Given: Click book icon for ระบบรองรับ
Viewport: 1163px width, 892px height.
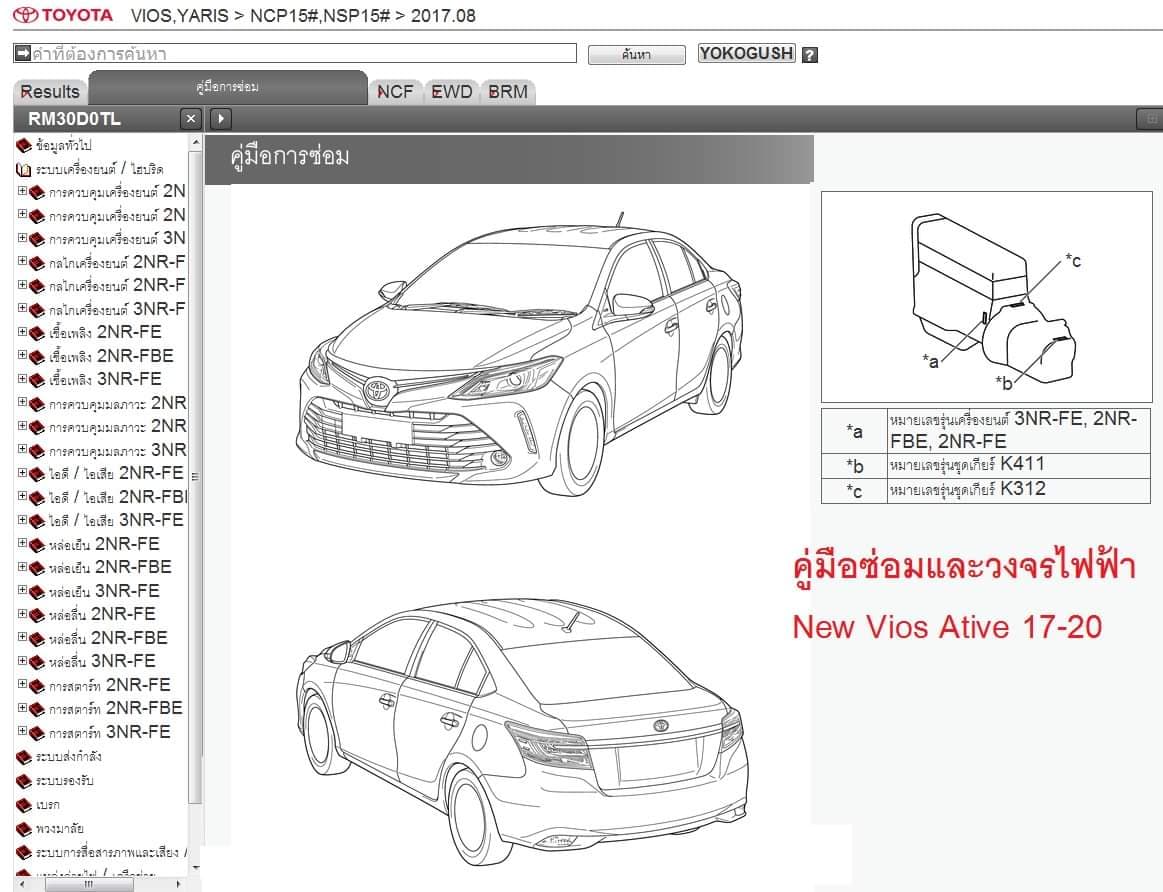Looking at the screenshot, I should pyautogui.click(x=24, y=781).
